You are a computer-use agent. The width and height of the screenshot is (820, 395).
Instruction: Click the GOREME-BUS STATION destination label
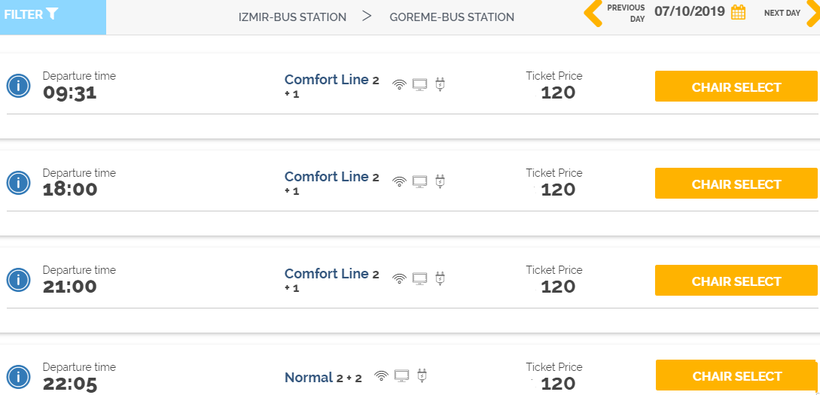tap(452, 17)
